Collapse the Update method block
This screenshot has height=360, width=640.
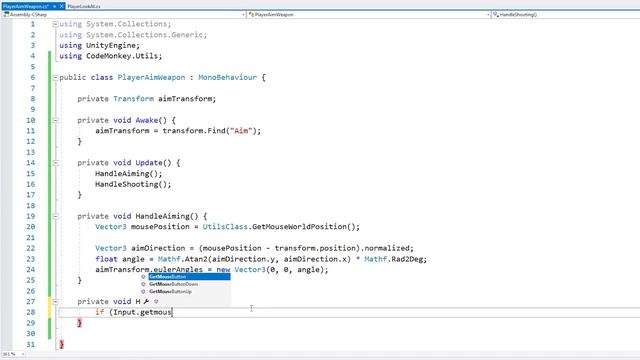click(56, 163)
